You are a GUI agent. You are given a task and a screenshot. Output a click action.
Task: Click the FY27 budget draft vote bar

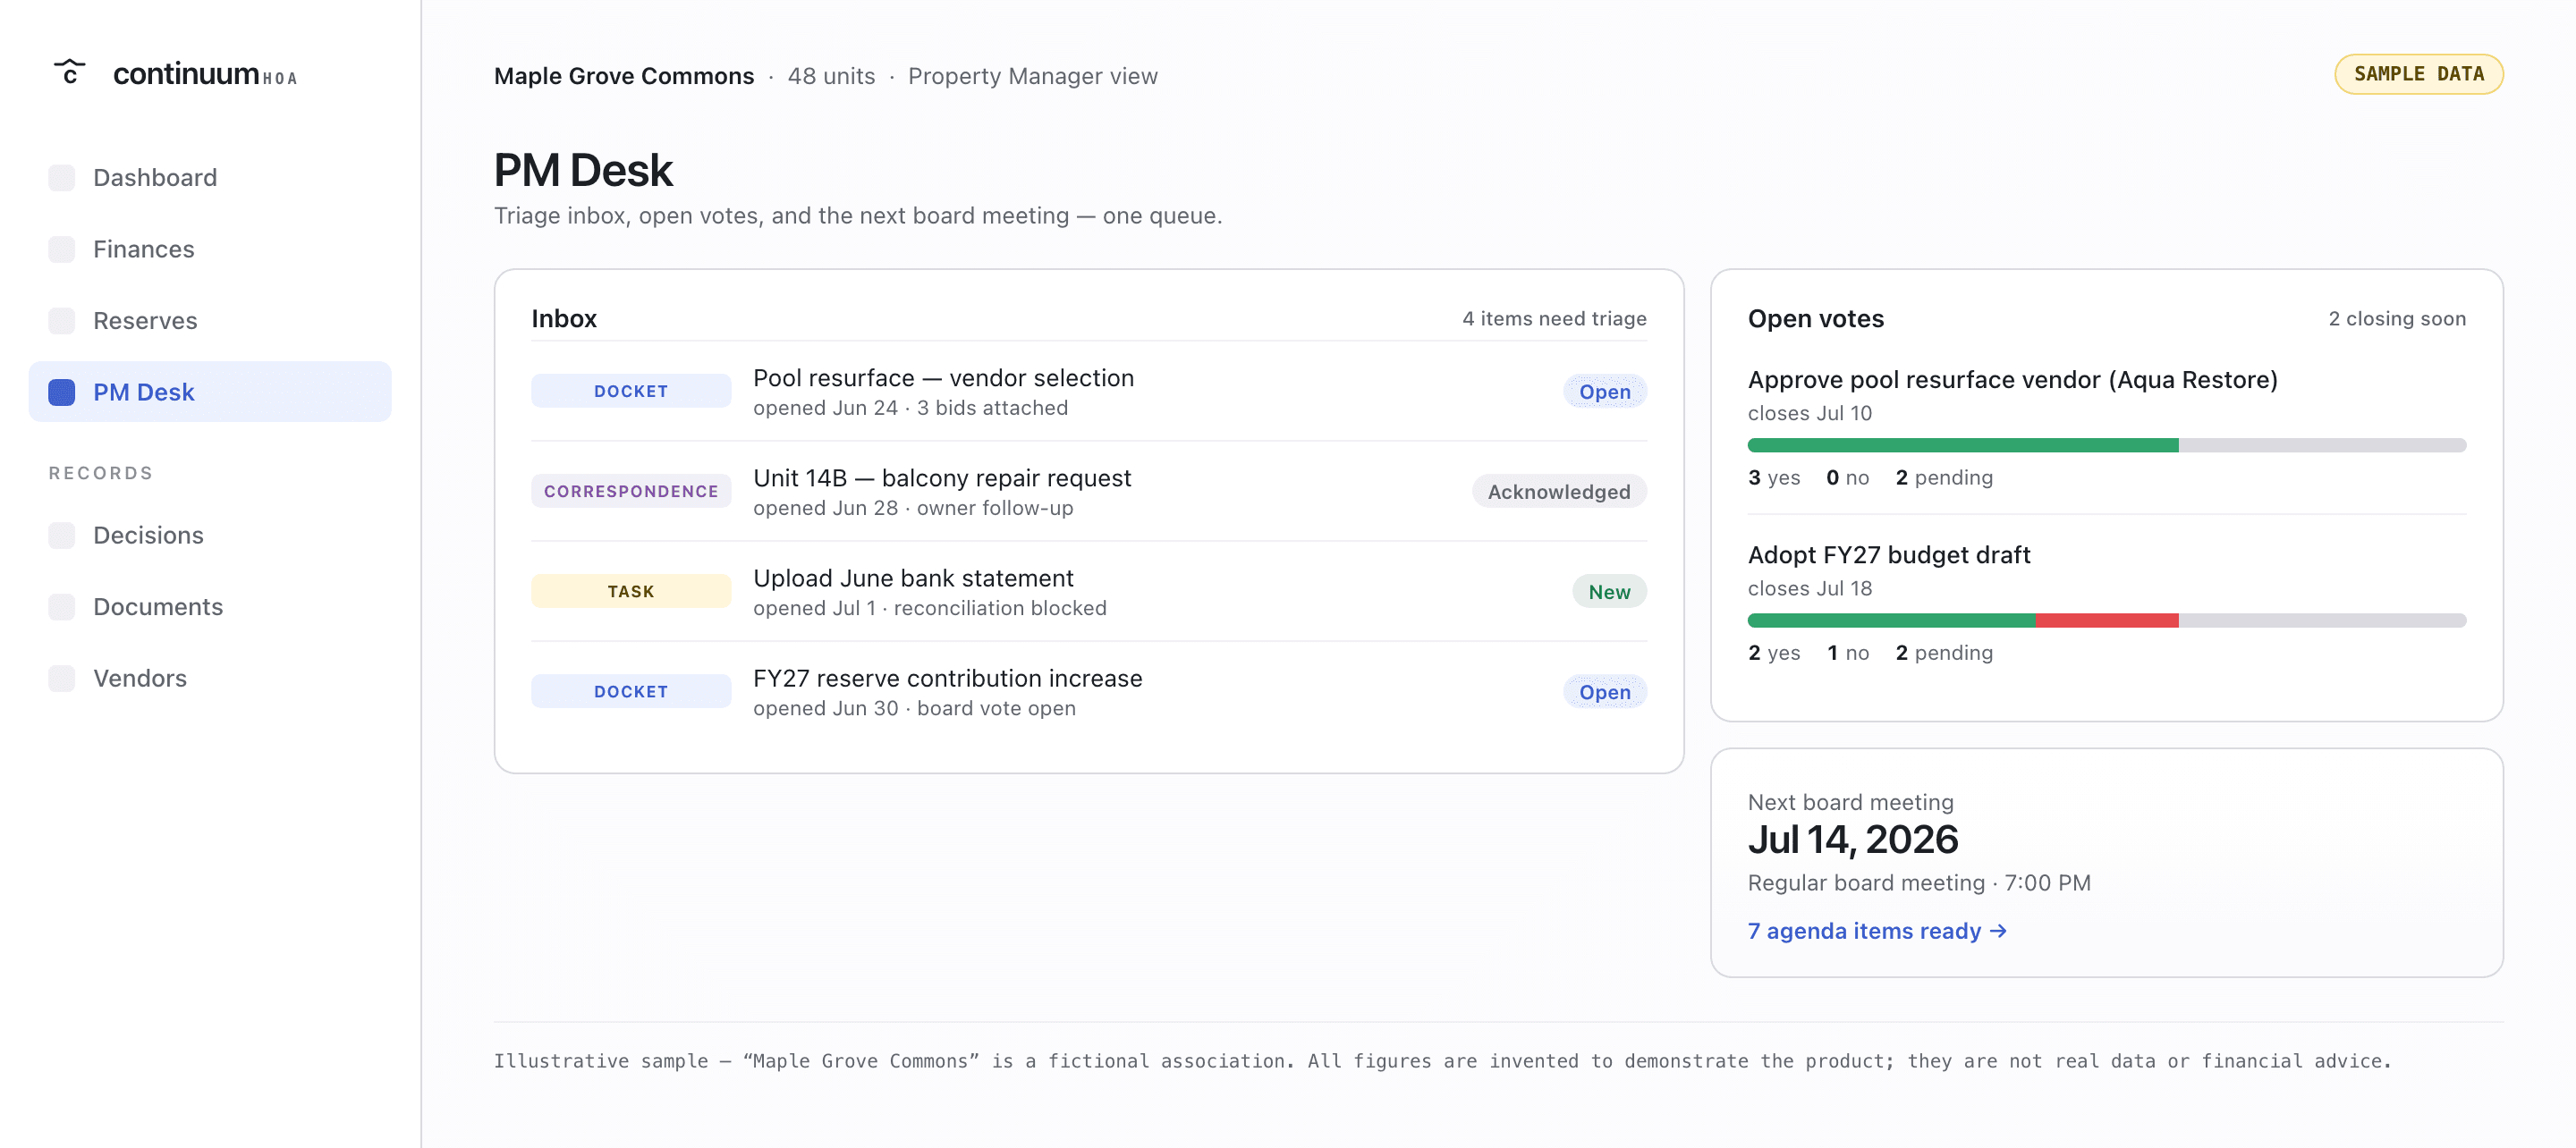pos(2106,620)
